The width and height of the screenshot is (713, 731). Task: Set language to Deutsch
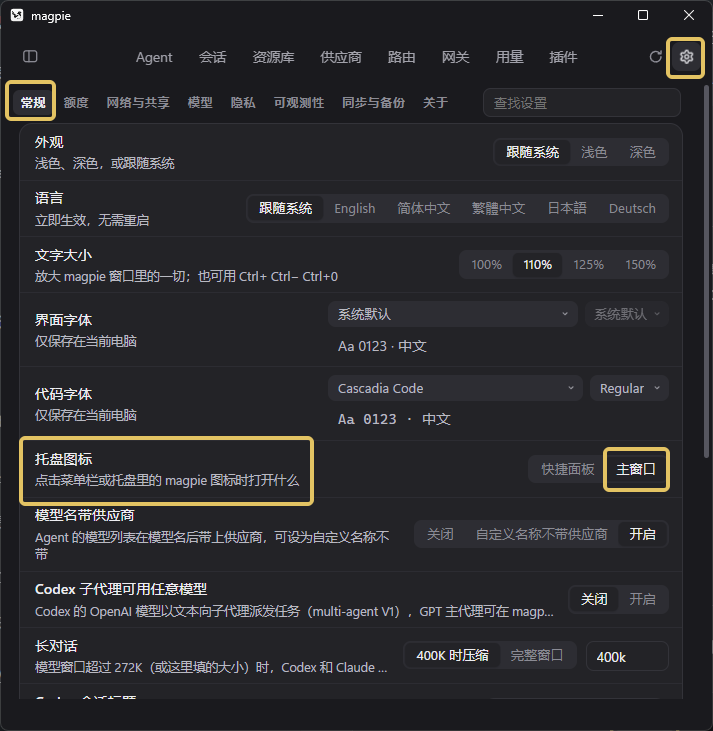pyautogui.click(x=632, y=208)
